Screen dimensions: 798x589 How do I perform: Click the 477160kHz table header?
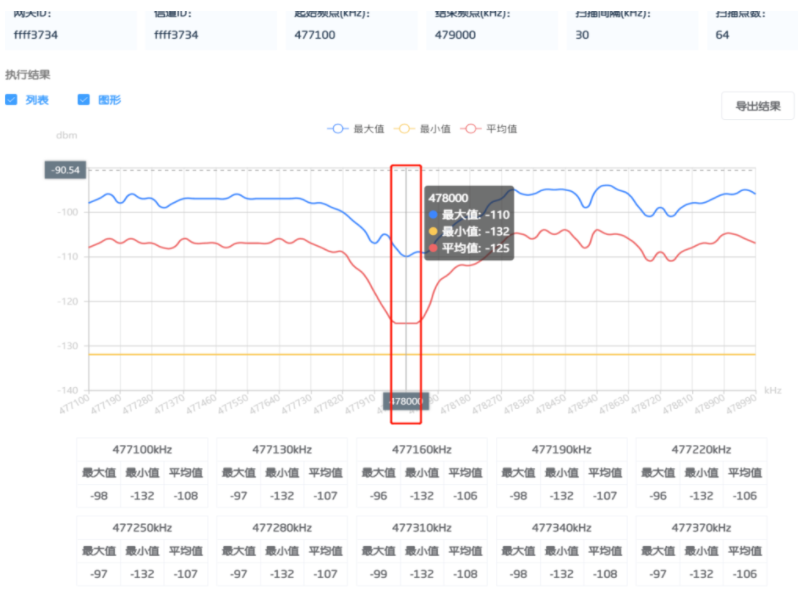click(421, 450)
